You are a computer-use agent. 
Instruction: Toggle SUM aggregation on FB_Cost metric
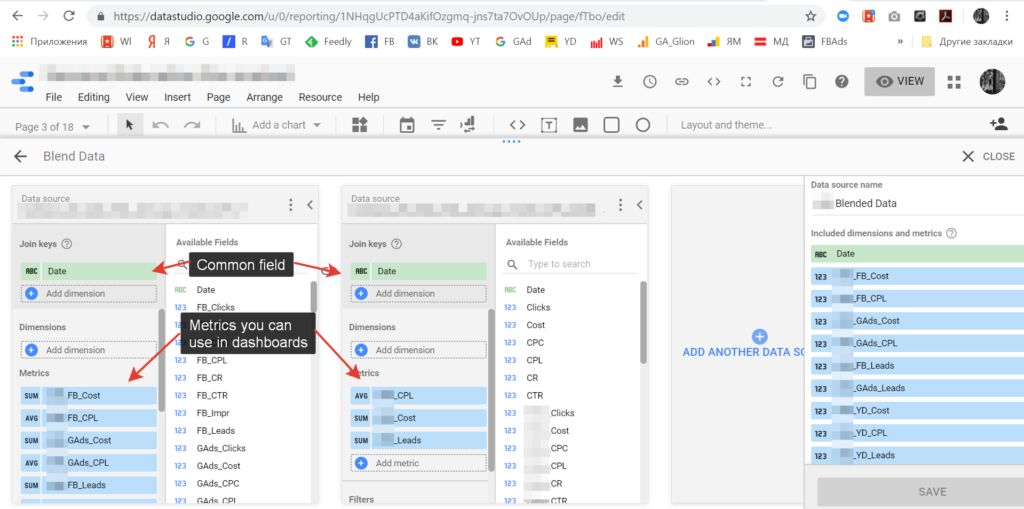click(31, 395)
